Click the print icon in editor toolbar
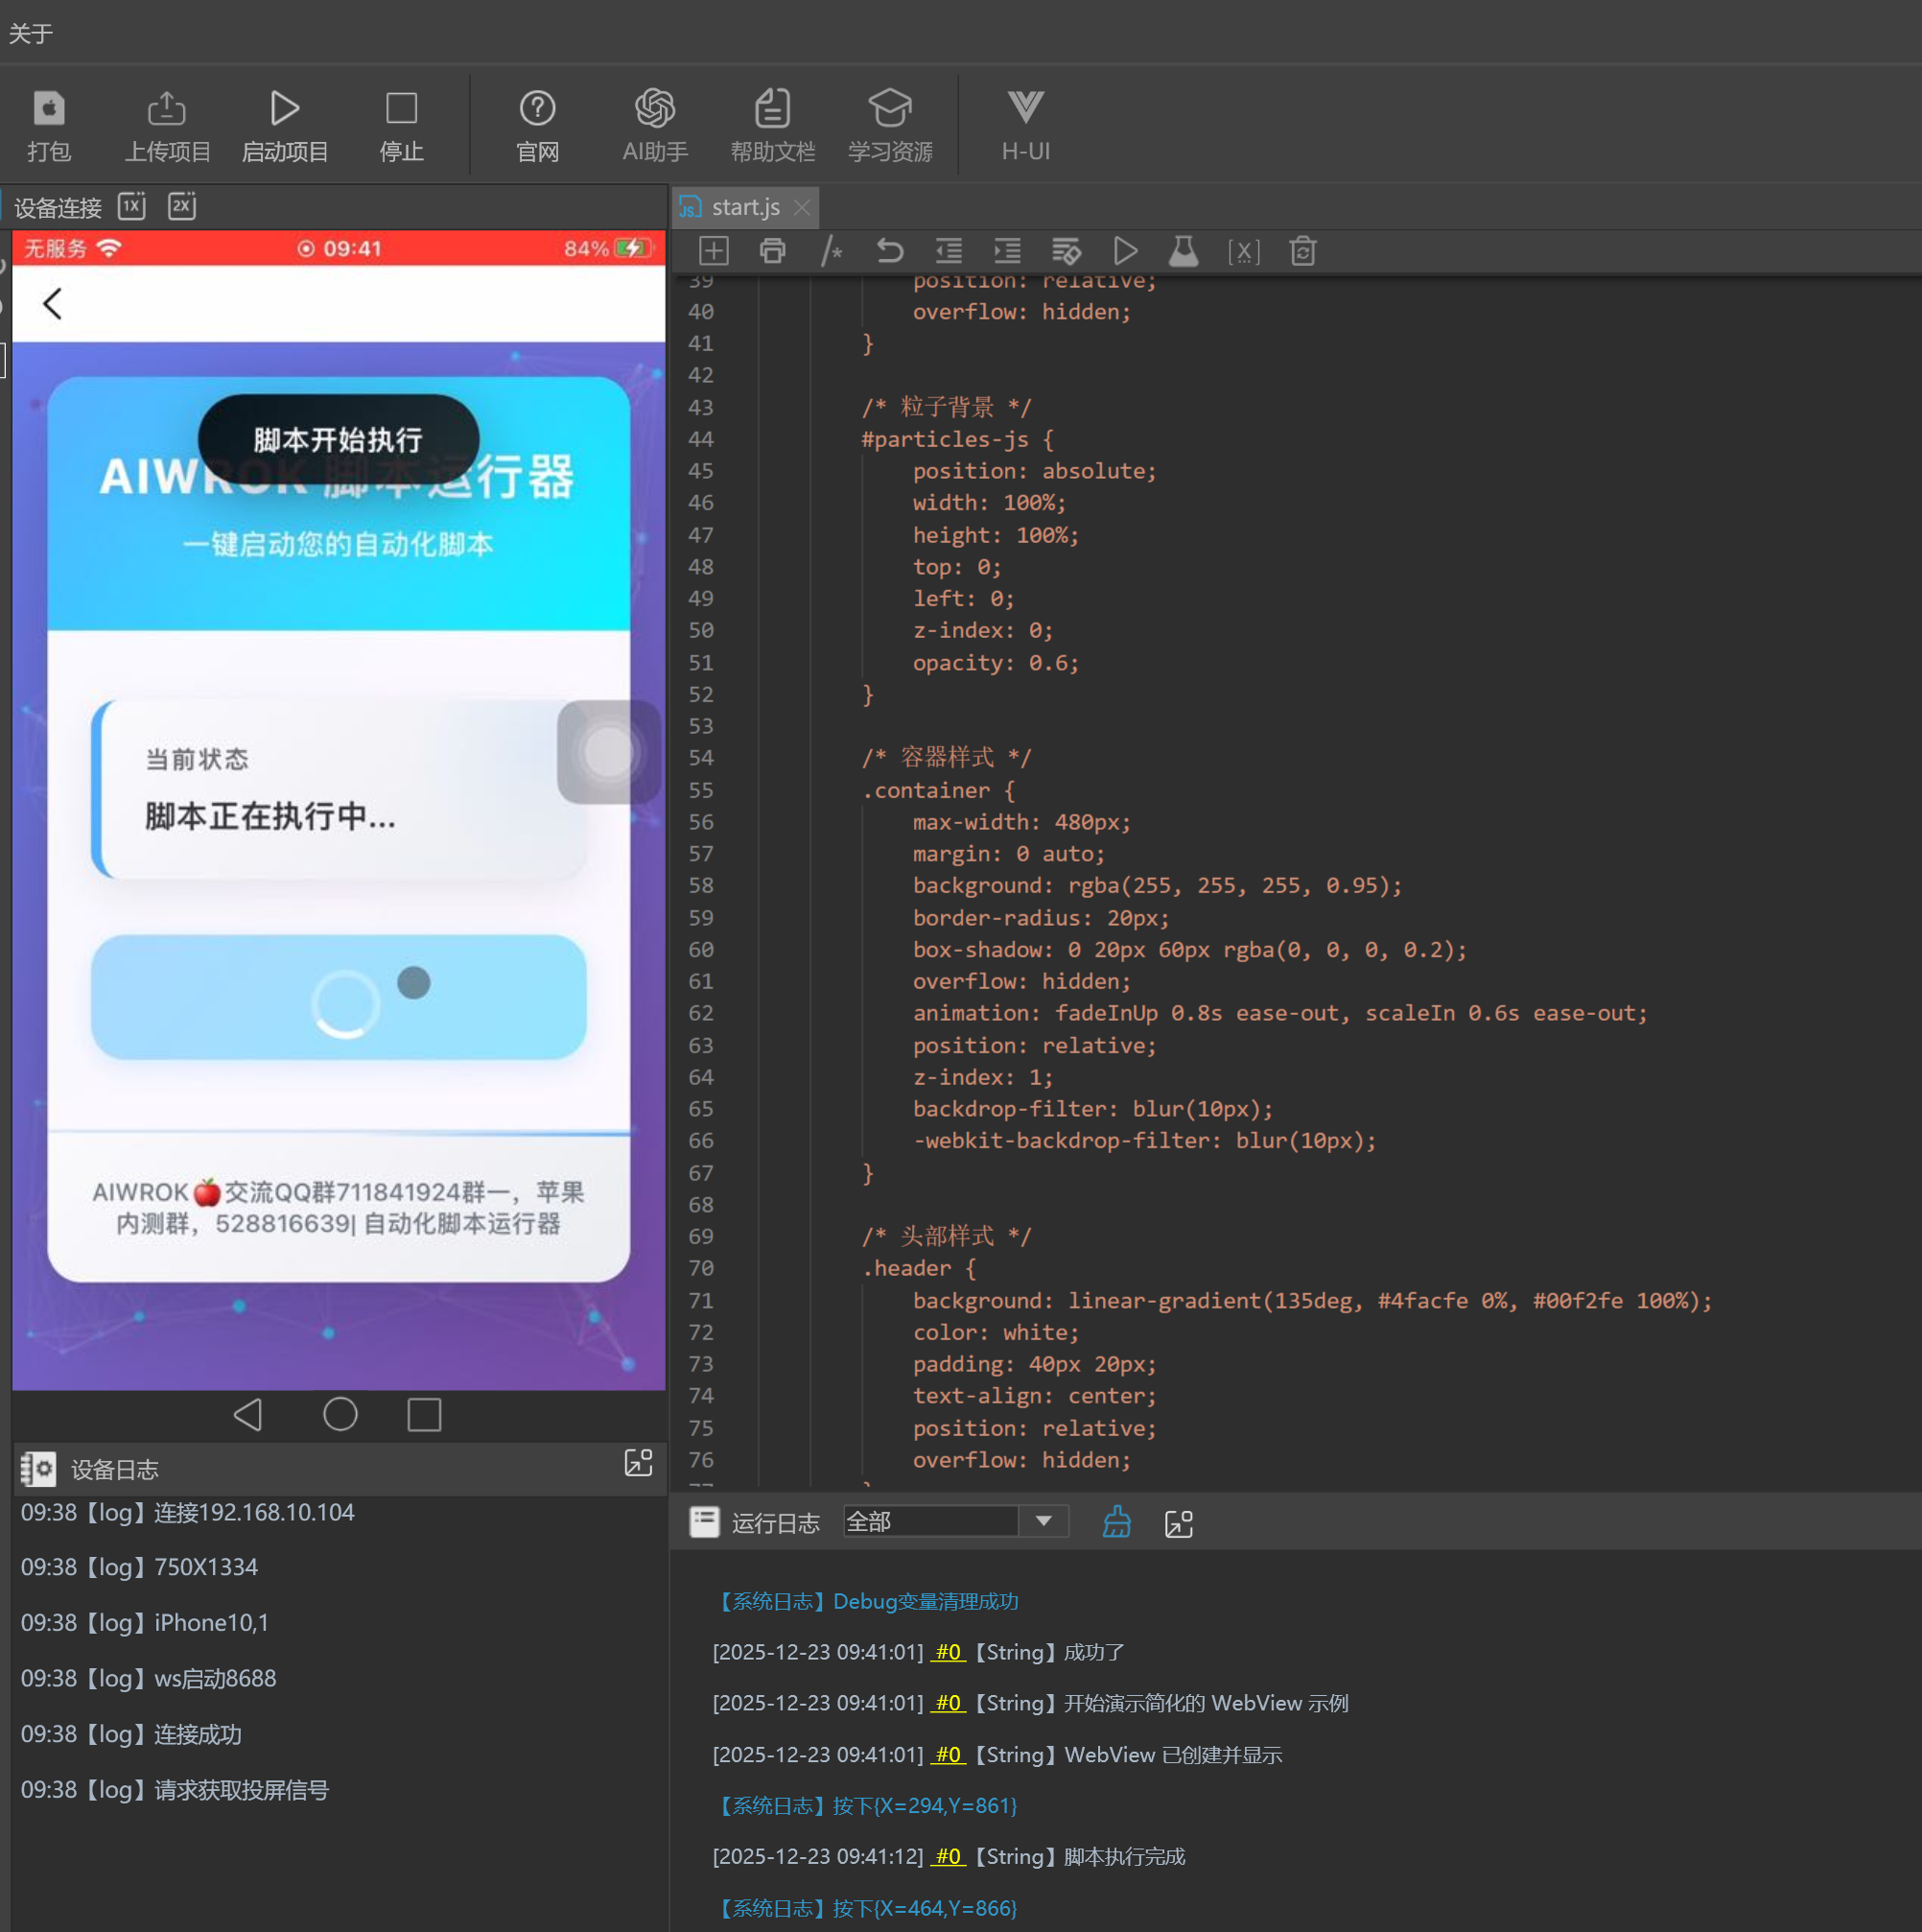The height and width of the screenshot is (1932, 1922). coord(772,251)
